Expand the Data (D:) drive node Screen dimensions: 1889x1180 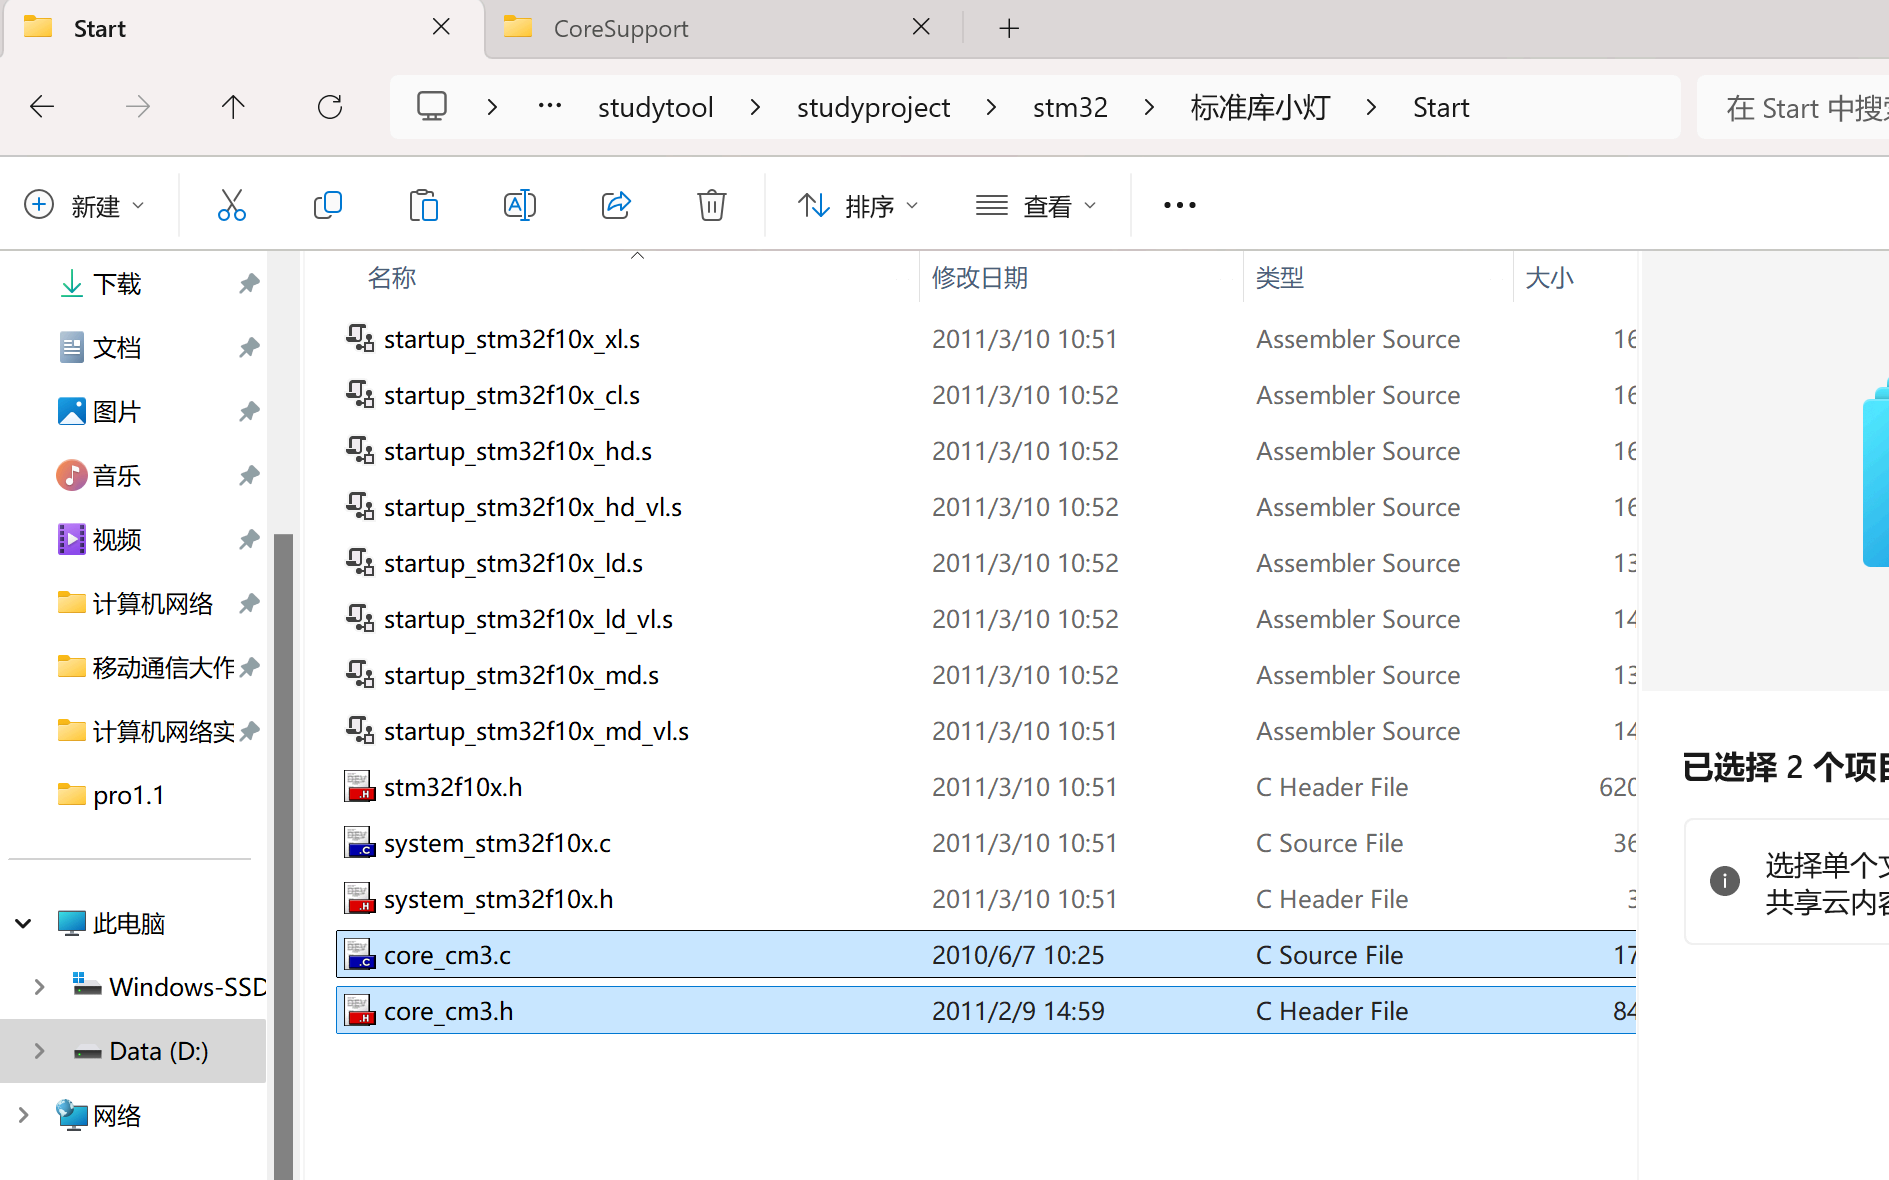(x=39, y=1051)
